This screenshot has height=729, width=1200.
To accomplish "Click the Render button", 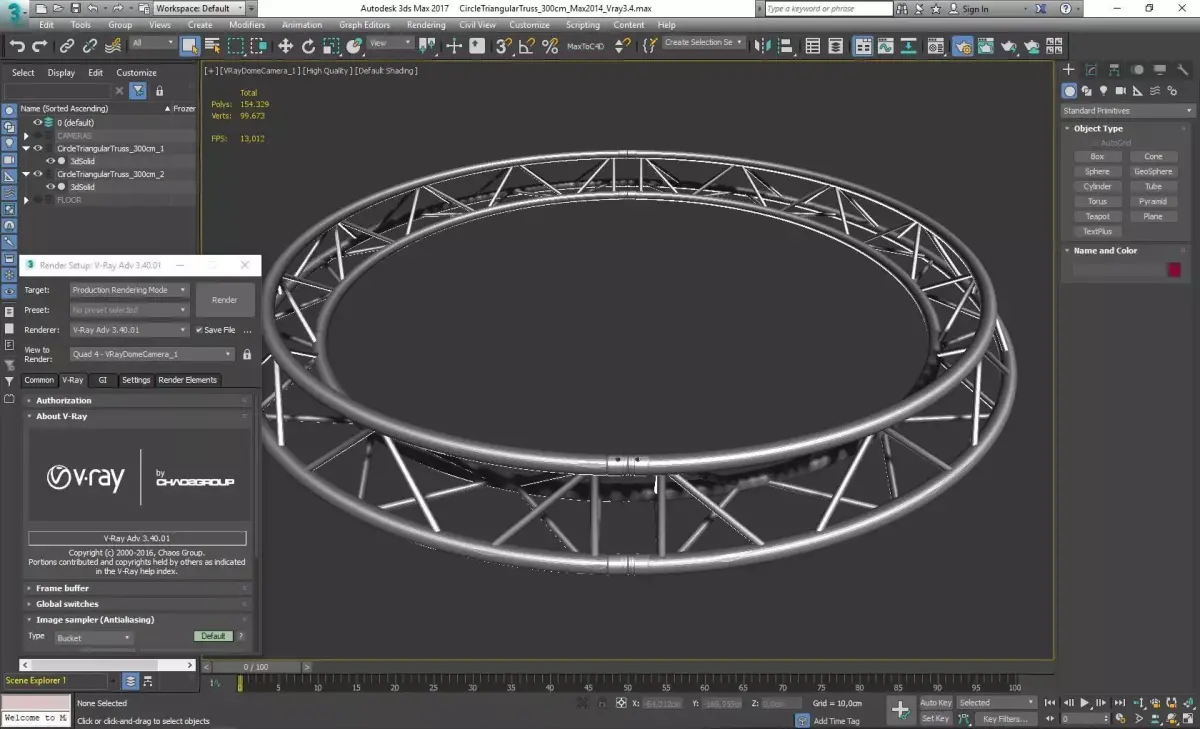I will 225,300.
